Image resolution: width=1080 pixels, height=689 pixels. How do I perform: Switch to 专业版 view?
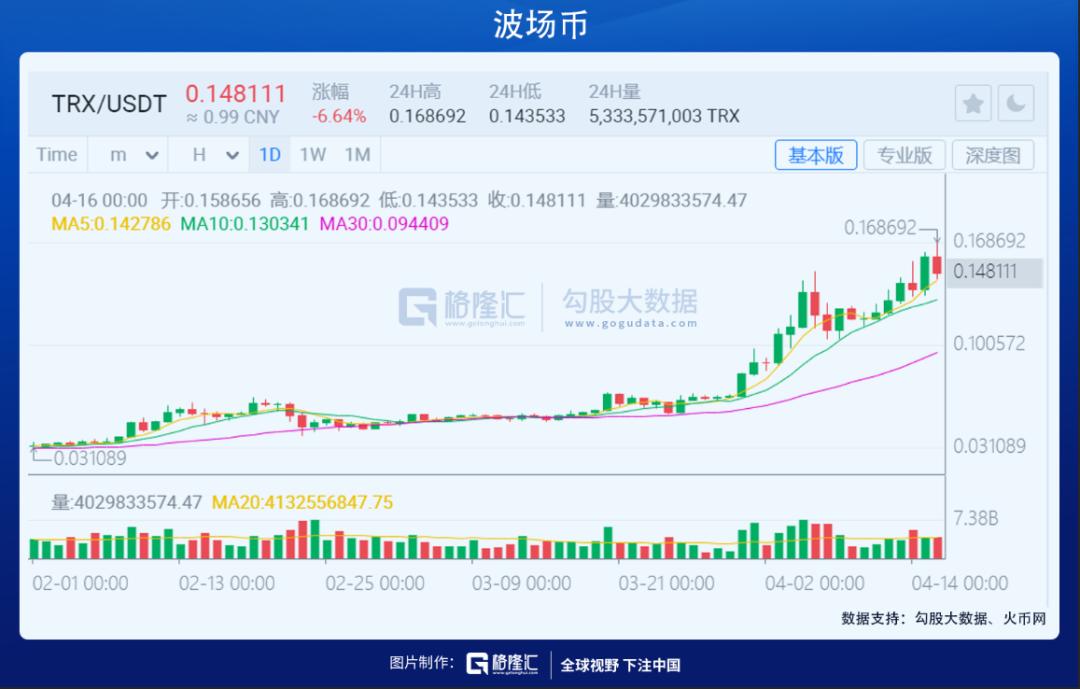904,155
